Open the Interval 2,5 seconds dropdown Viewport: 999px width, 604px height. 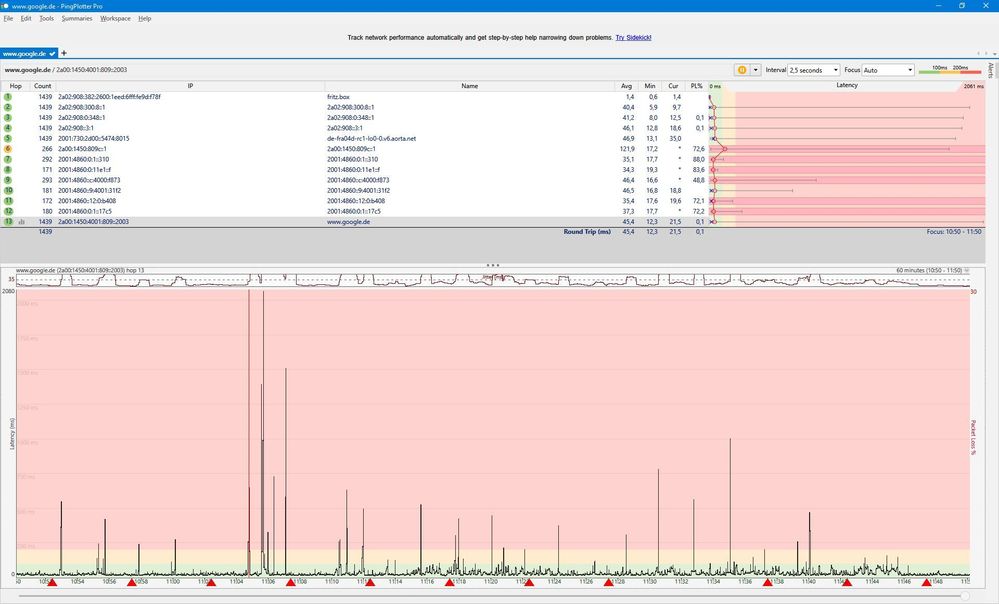[814, 70]
